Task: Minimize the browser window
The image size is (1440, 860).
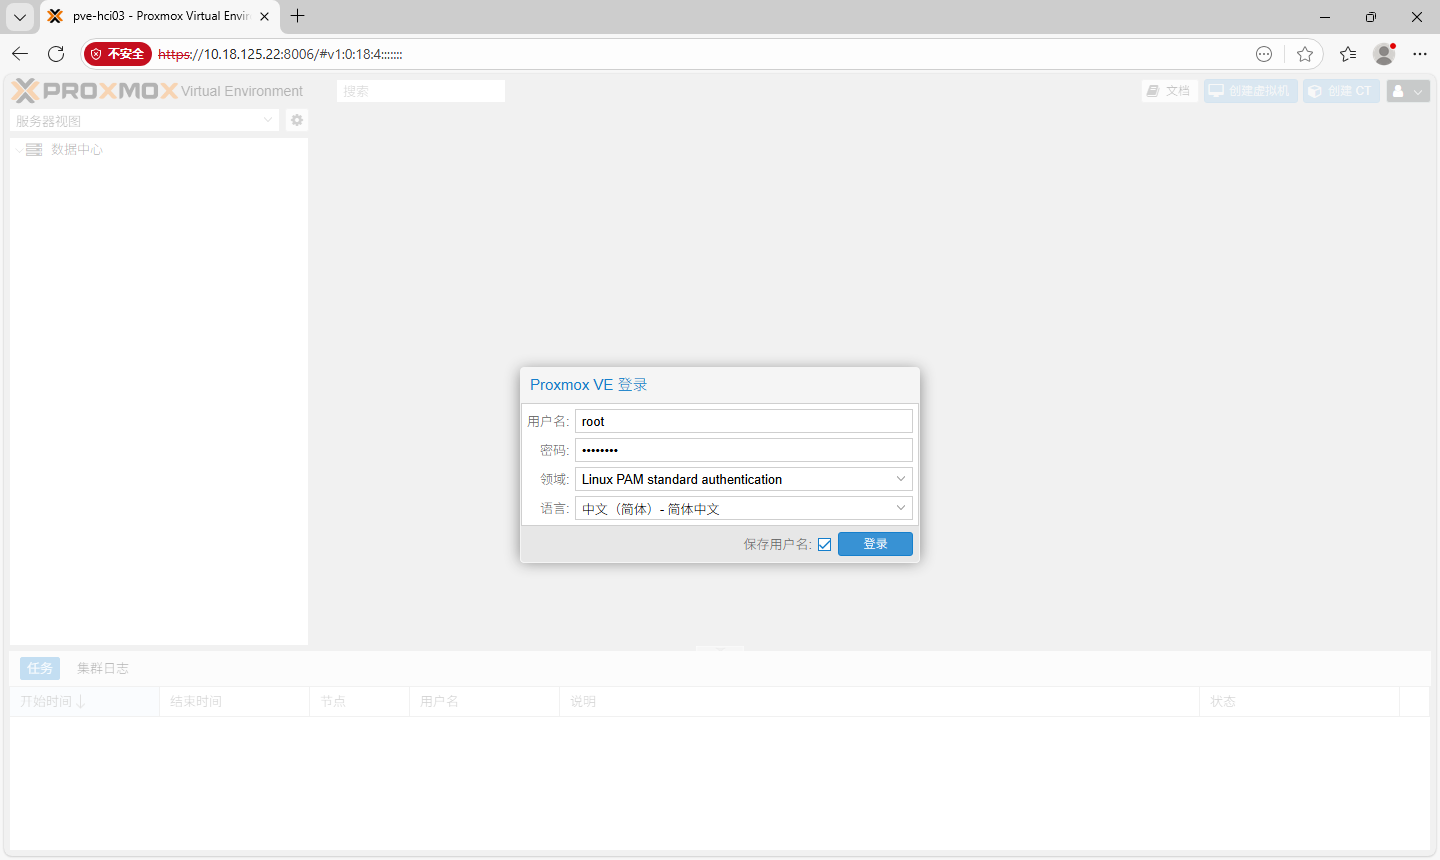Action: click(1325, 16)
